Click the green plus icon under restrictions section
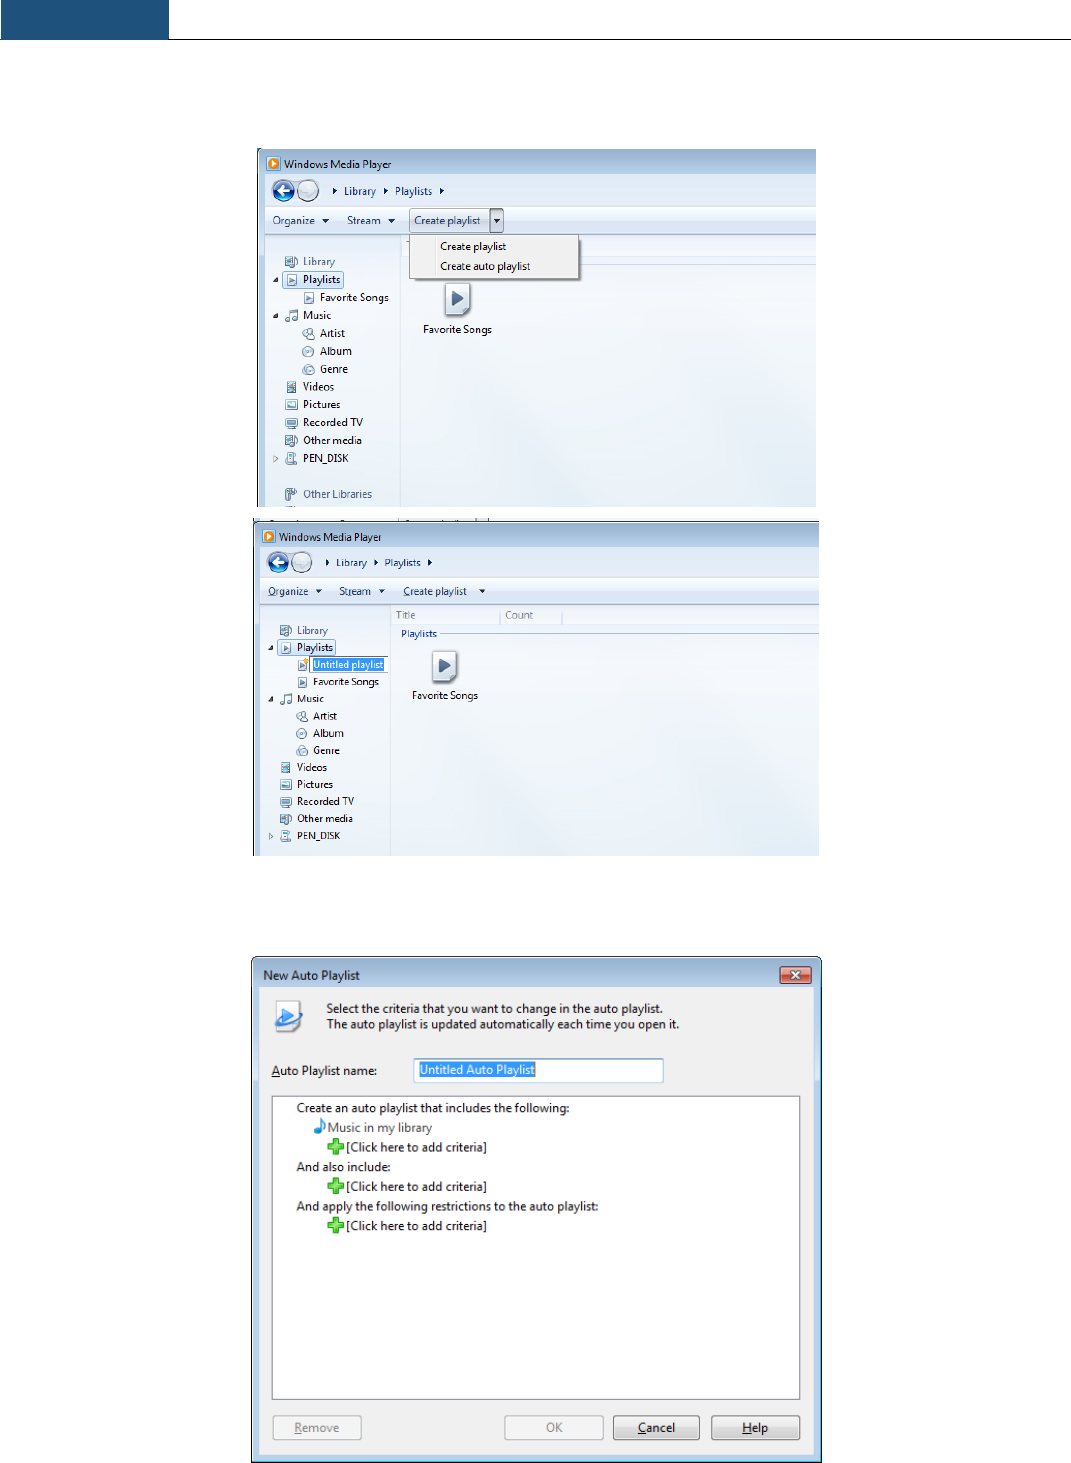Screen dimensions: 1071x1463 click(336, 1225)
